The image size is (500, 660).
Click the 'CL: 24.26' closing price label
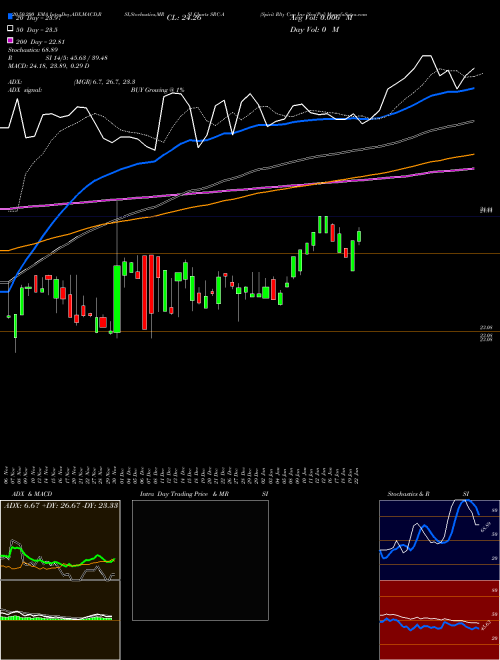(x=184, y=18)
